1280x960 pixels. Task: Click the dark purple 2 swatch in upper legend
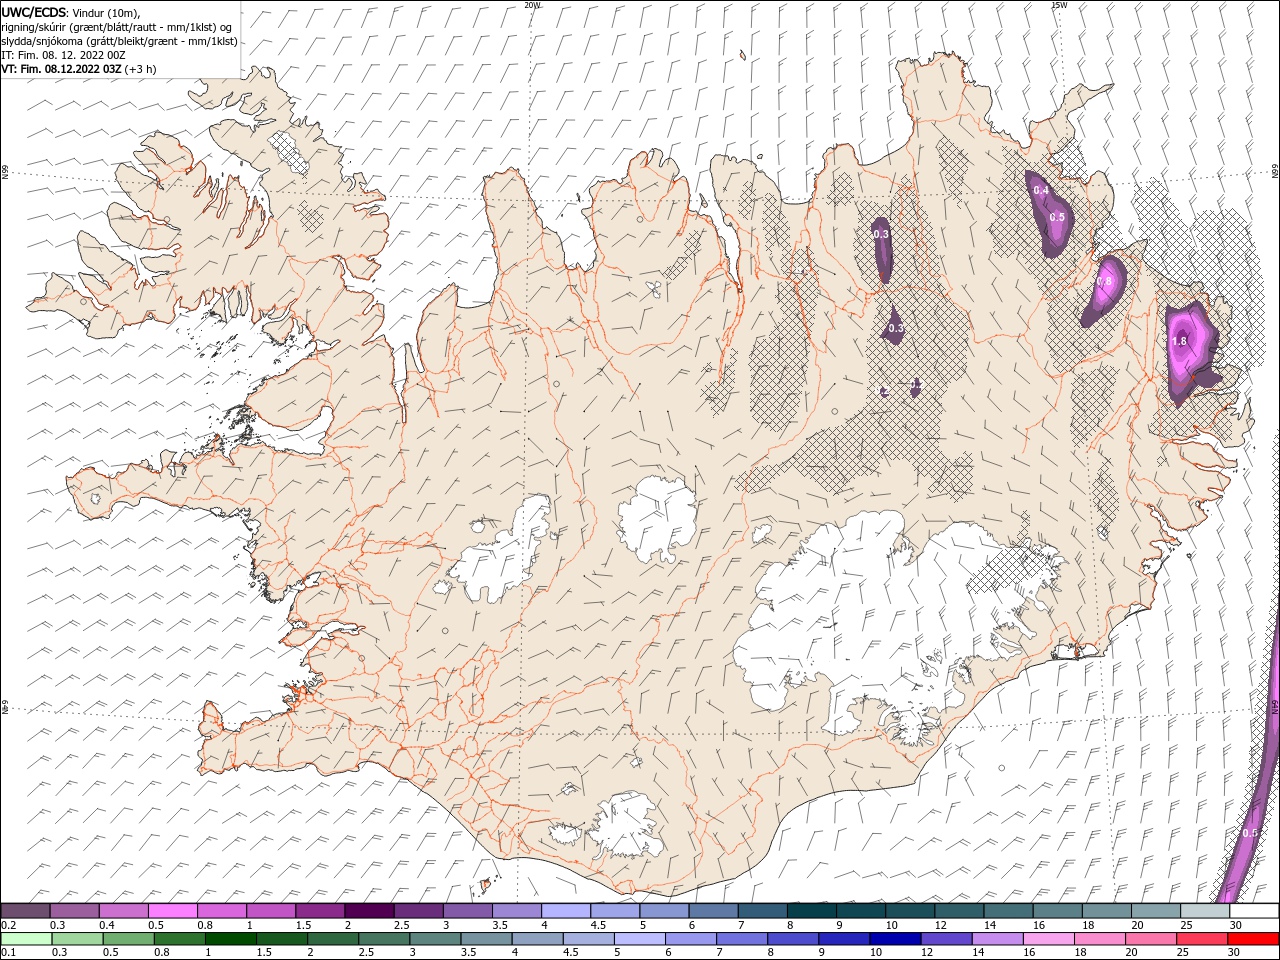click(369, 911)
